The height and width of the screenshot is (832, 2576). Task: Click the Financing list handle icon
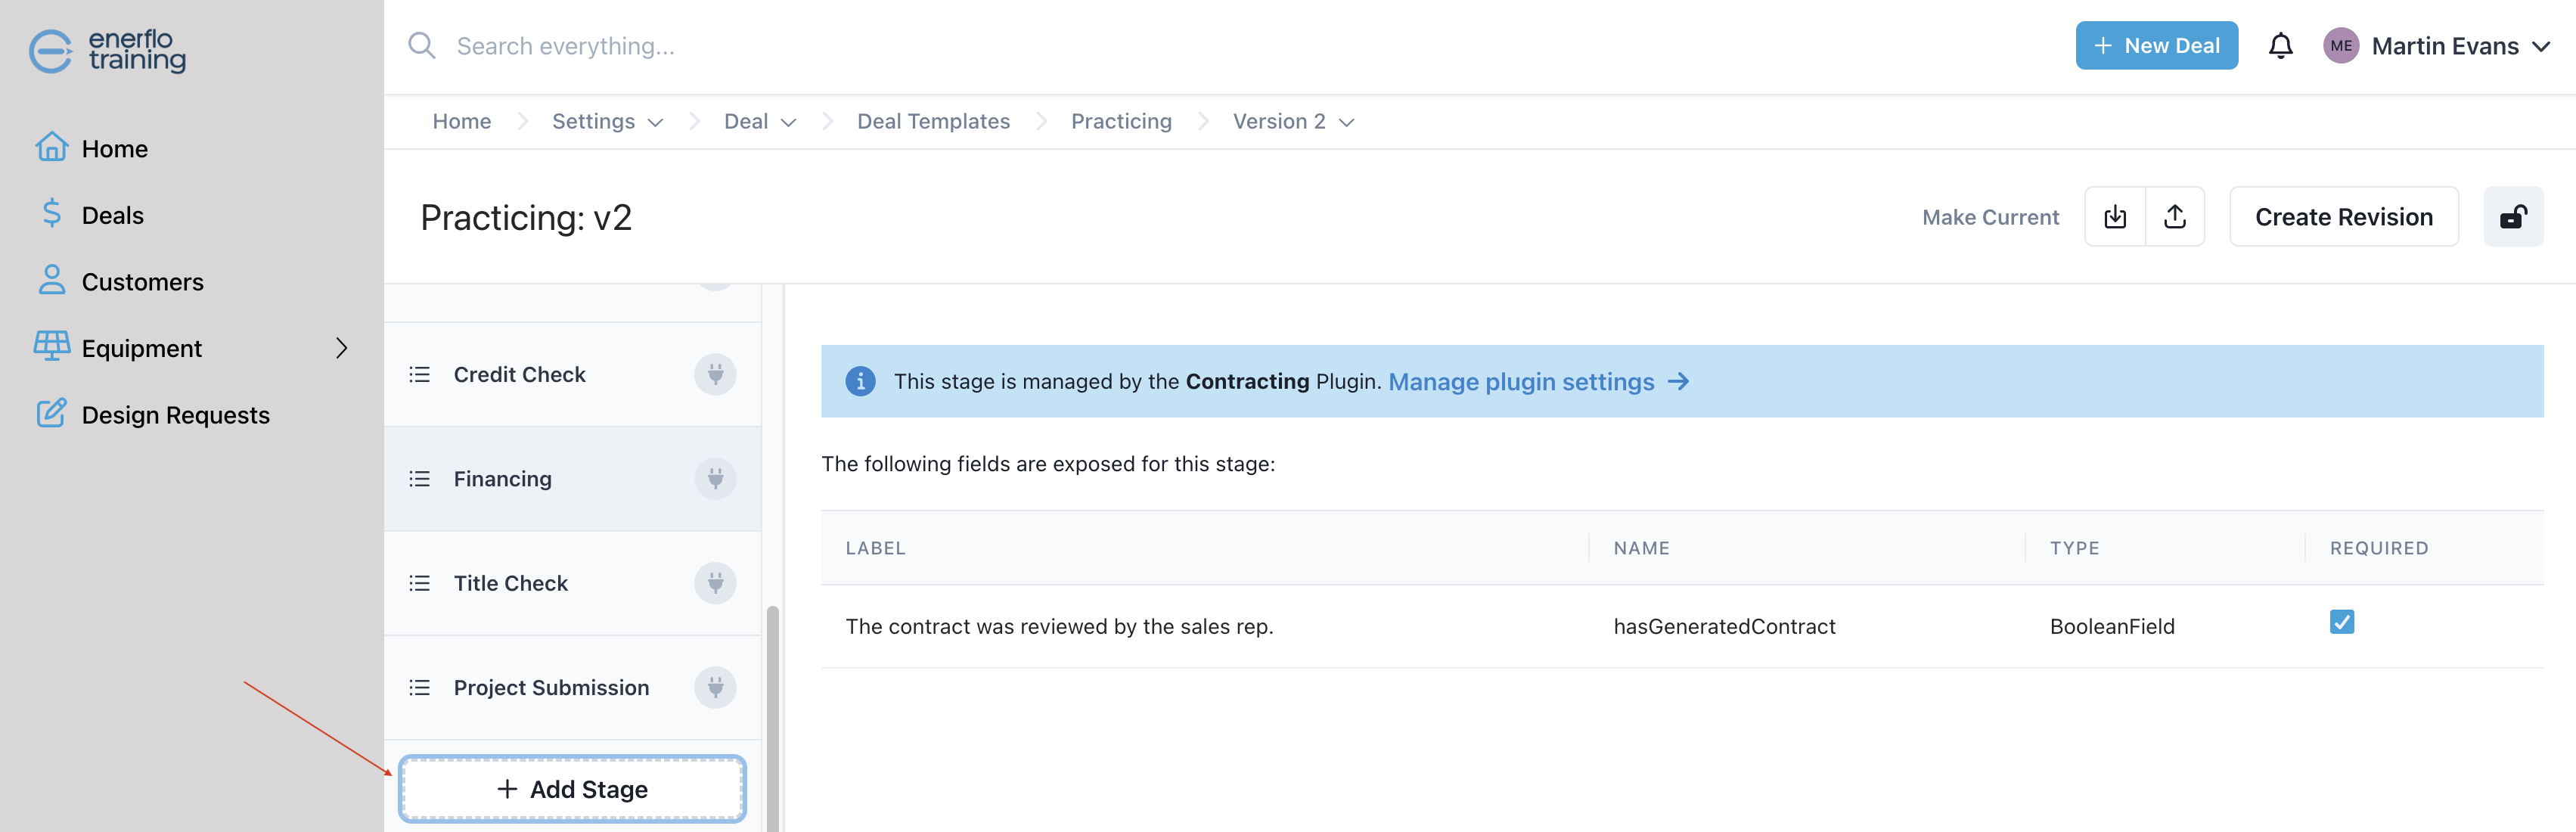click(420, 479)
